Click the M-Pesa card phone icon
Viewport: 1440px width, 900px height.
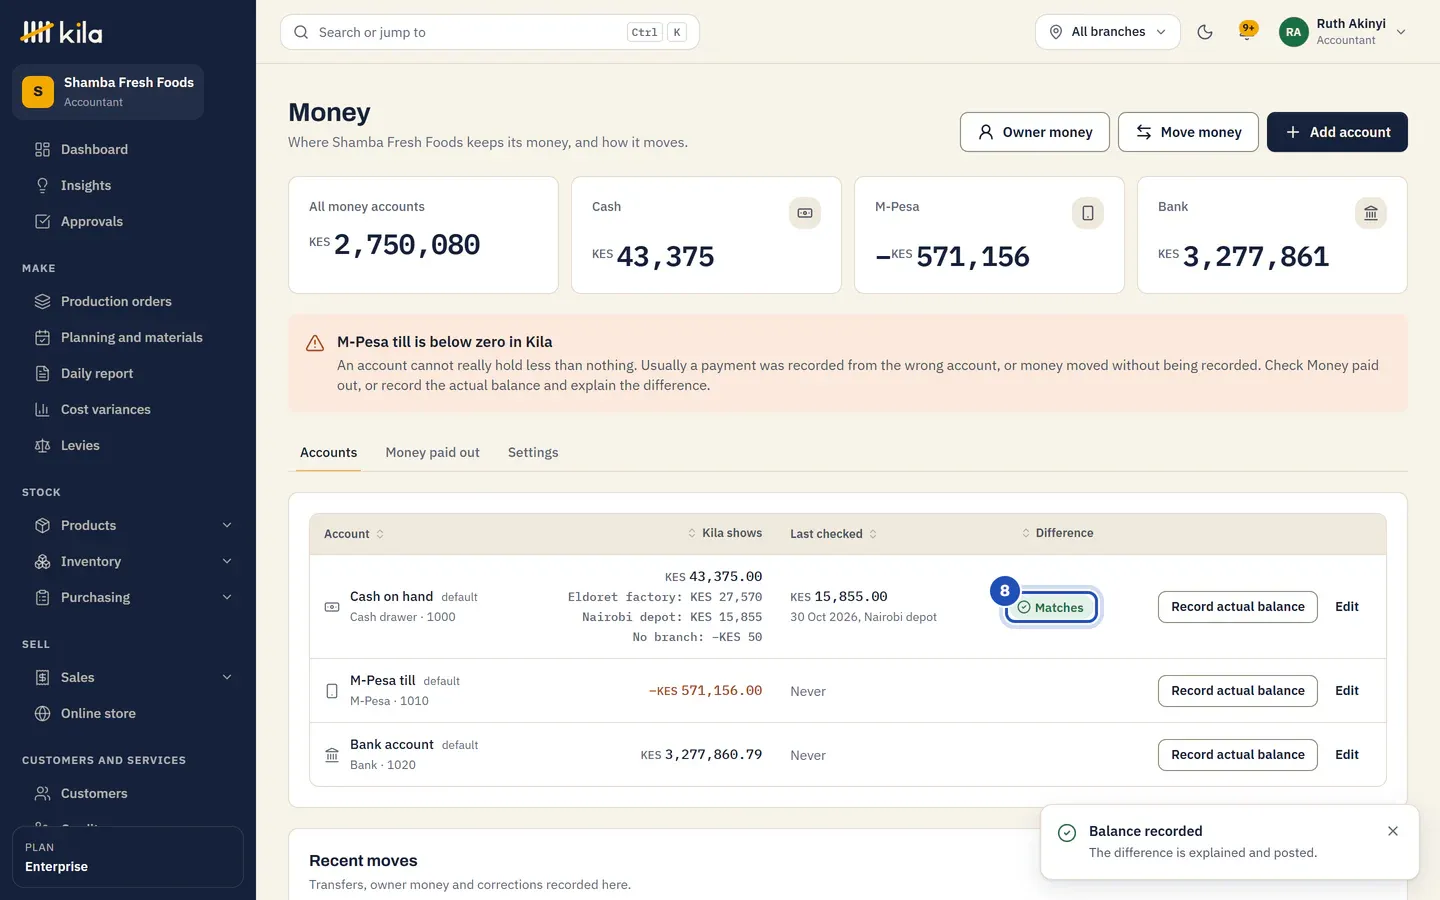(1088, 213)
